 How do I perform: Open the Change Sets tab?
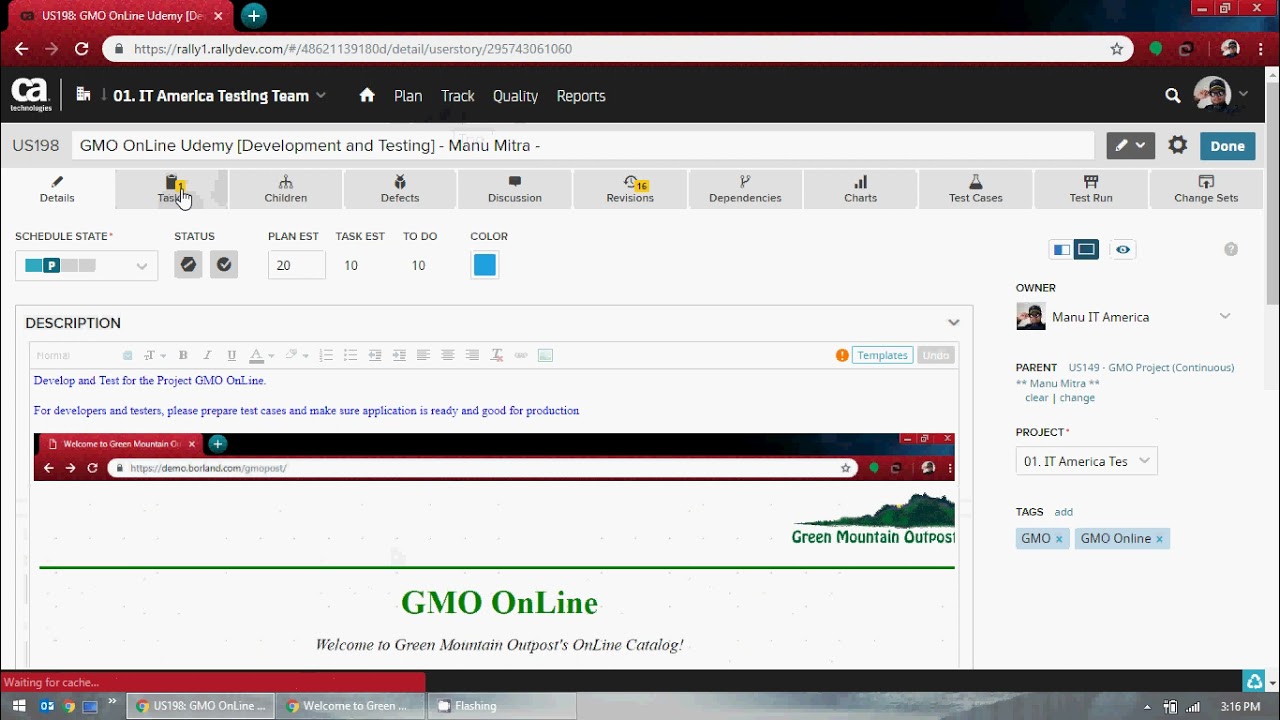[1206, 189]
